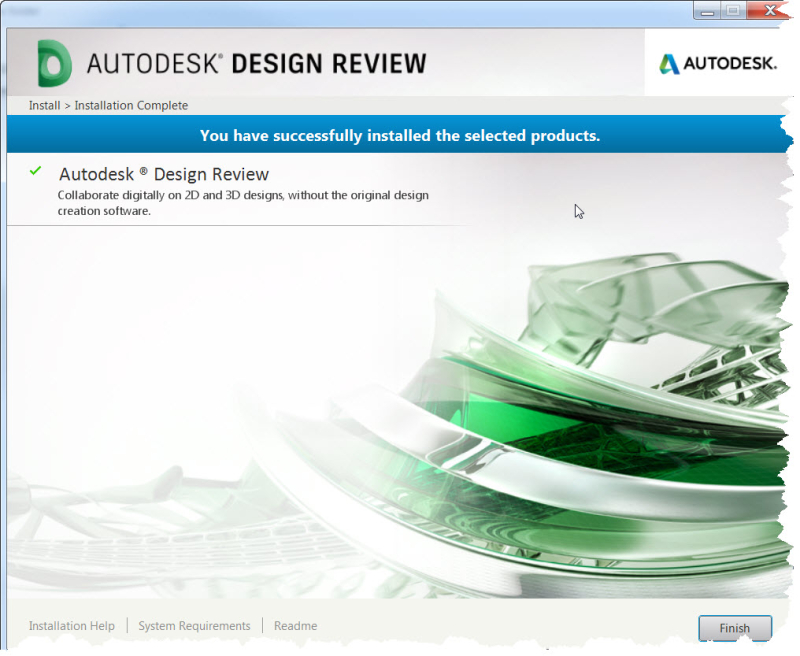Close the installer with red X button

768,10
